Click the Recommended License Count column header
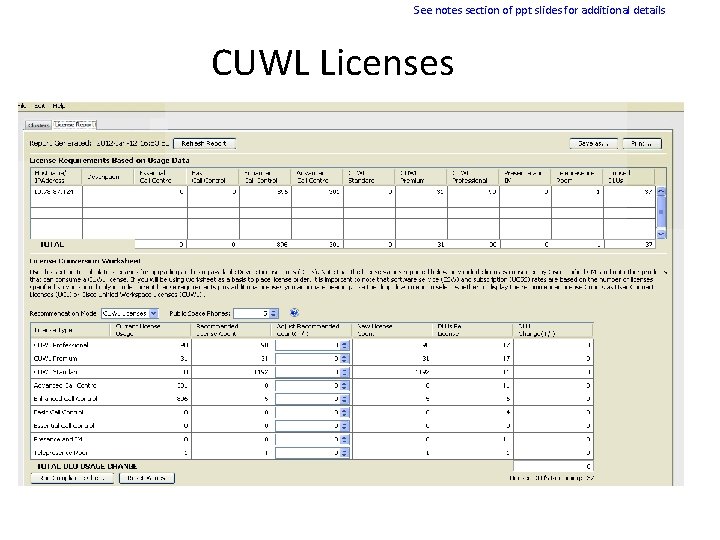Screen dimensions: 720x540 tap(231, 330)
